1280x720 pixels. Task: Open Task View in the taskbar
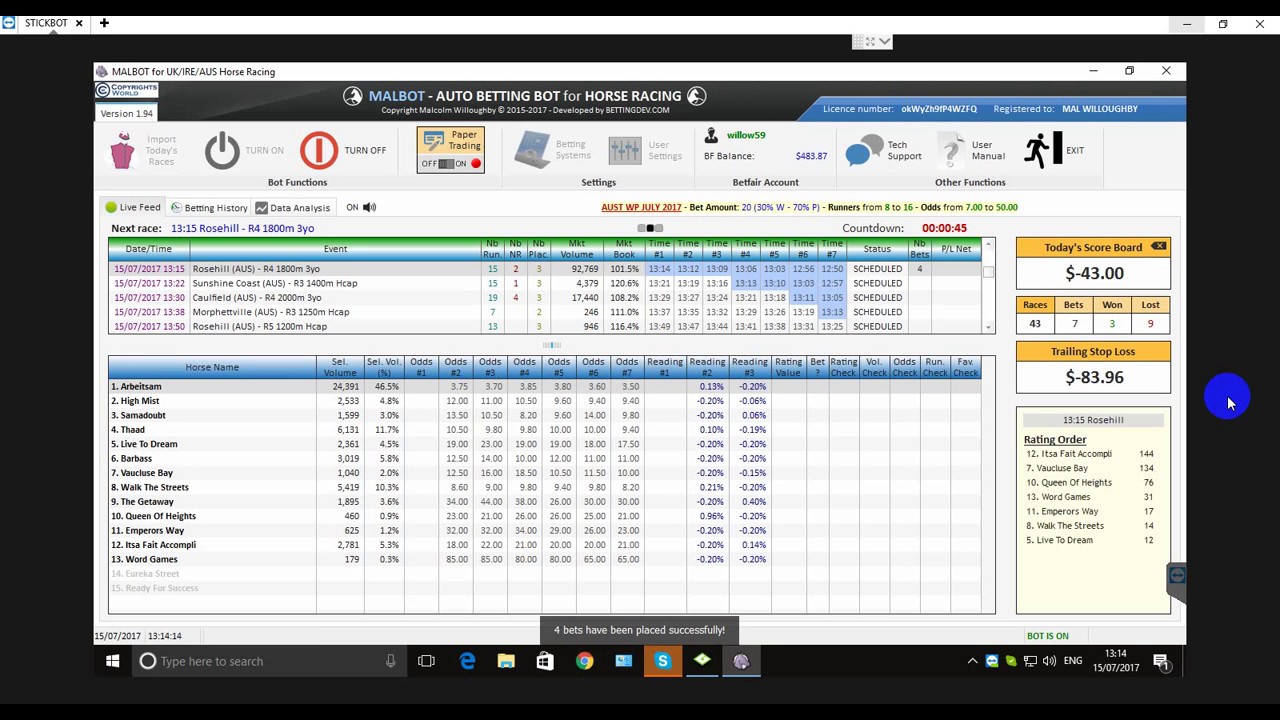pyautogui.click(x=426, y=661)
